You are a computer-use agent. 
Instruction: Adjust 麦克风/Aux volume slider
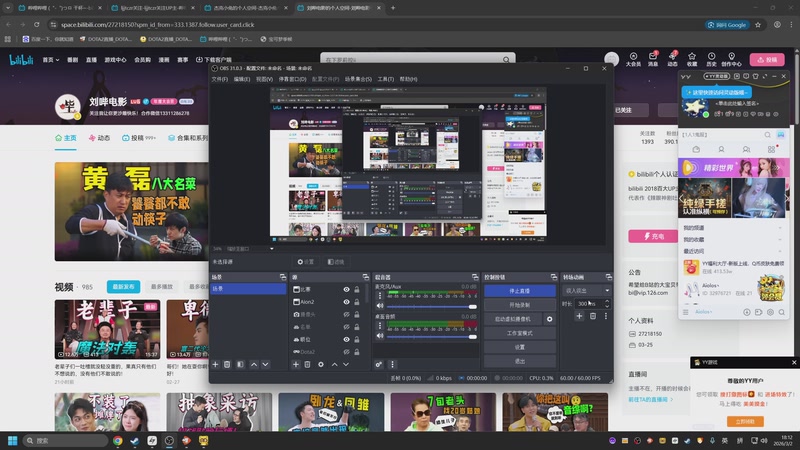(432, 307)
